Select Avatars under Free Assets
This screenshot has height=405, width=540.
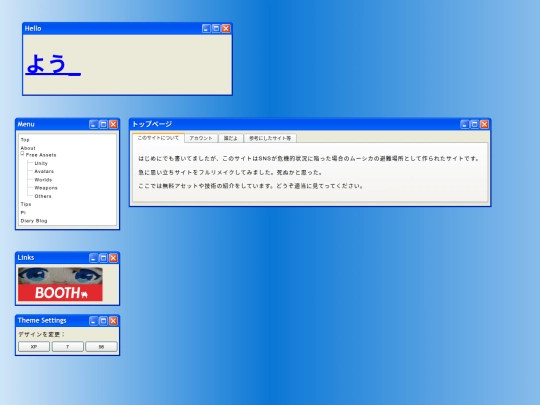tap(44, 171)
